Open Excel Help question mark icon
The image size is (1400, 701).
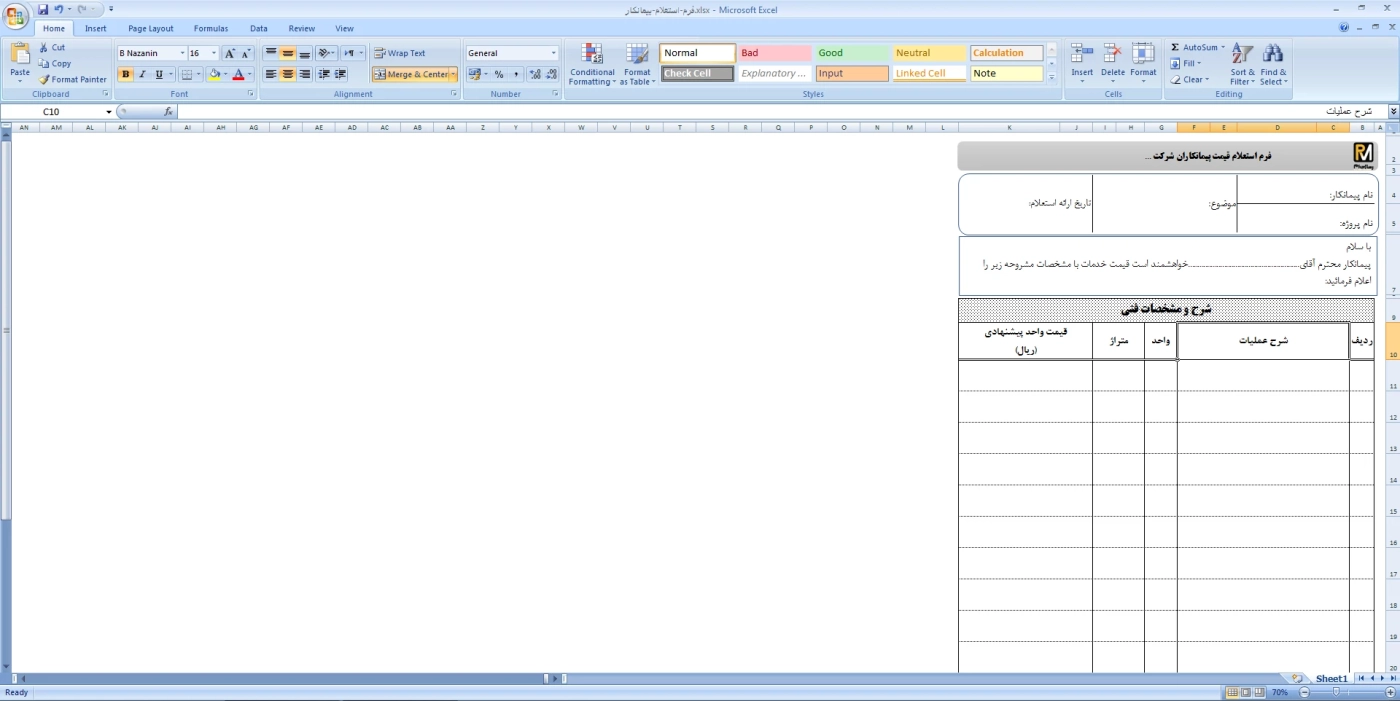pos(1345,28)
